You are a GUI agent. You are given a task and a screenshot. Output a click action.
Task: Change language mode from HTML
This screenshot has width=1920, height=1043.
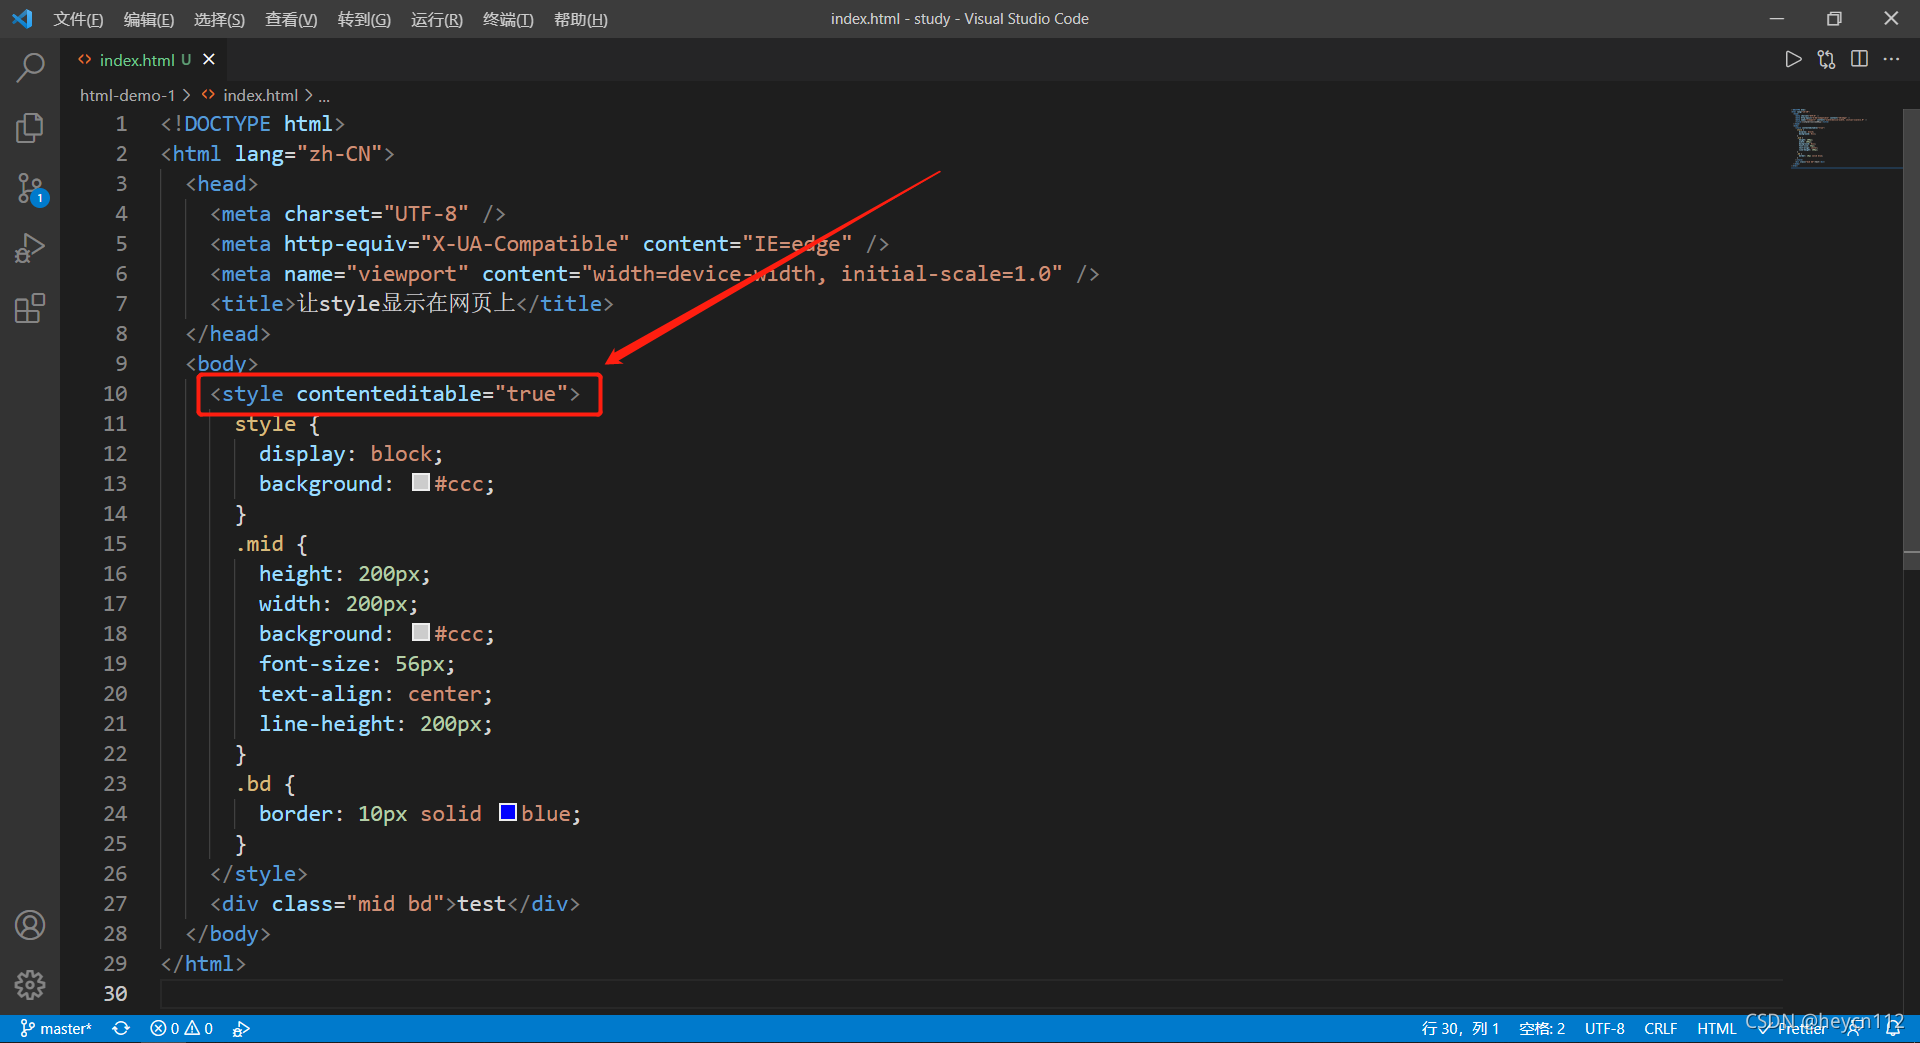pos(1716,1029)
